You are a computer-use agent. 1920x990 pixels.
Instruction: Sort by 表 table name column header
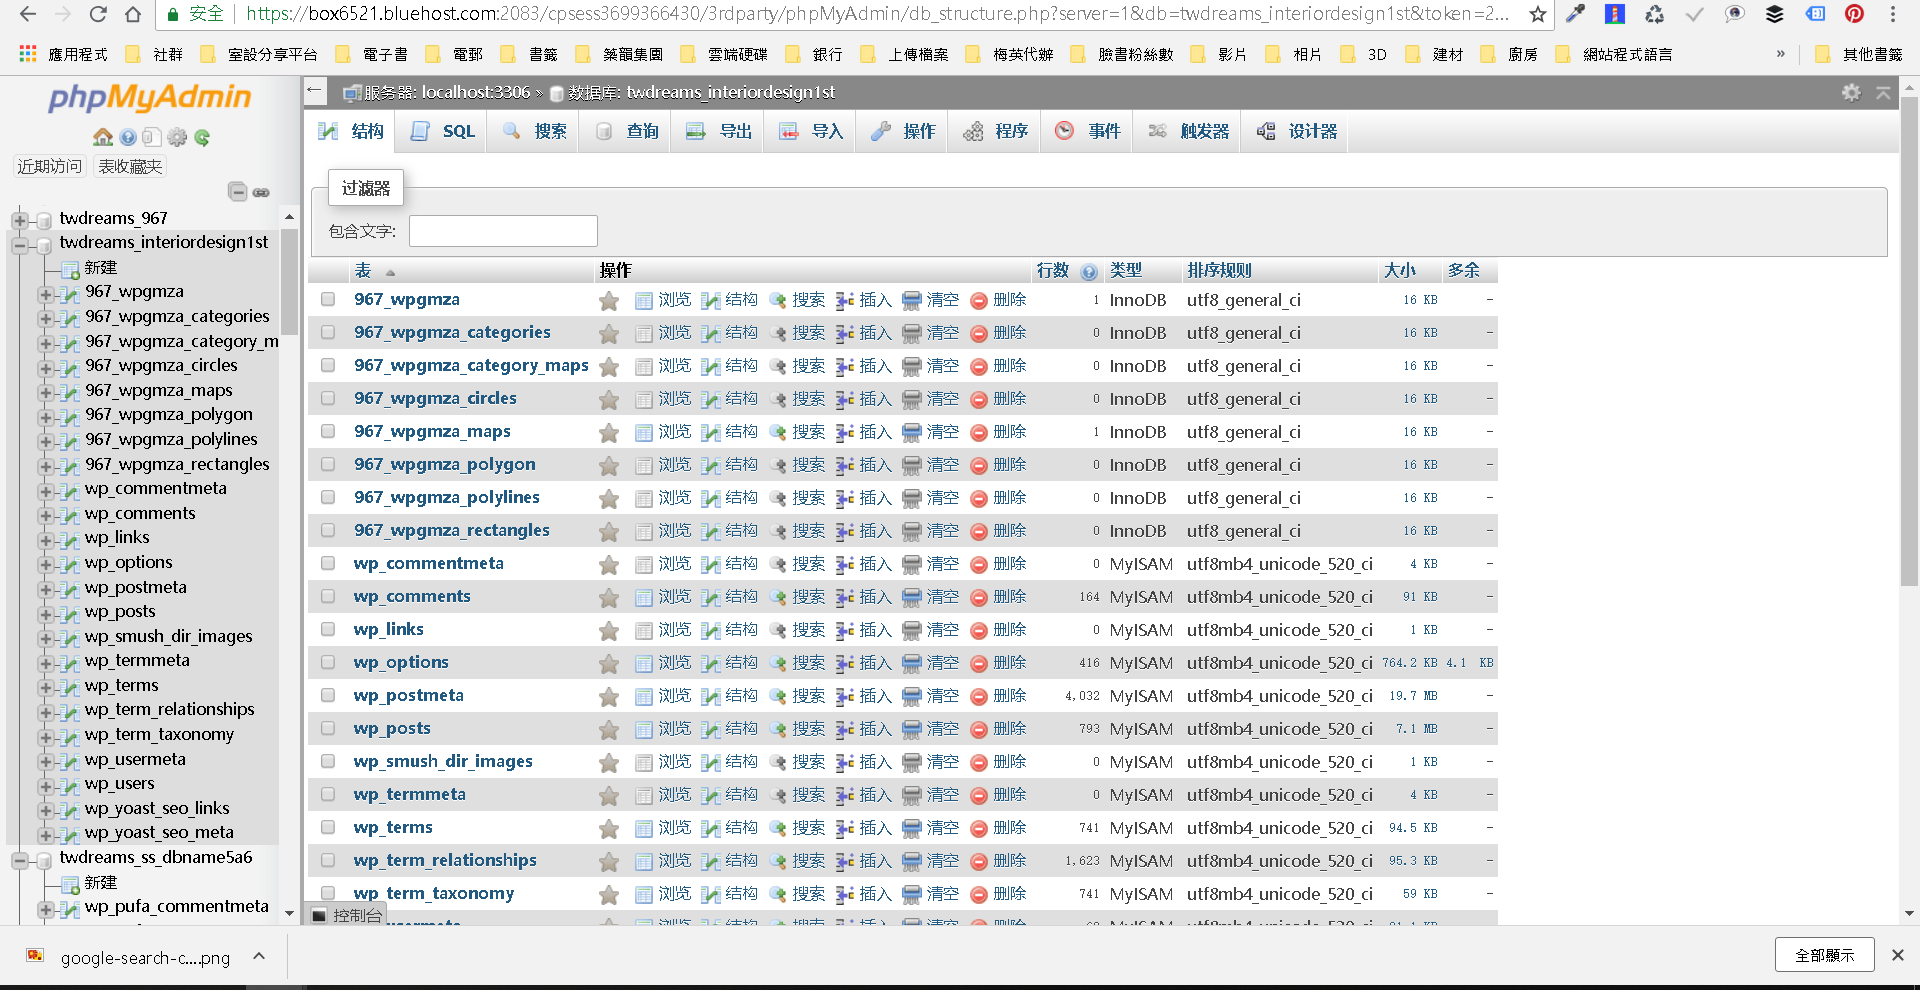363,270
